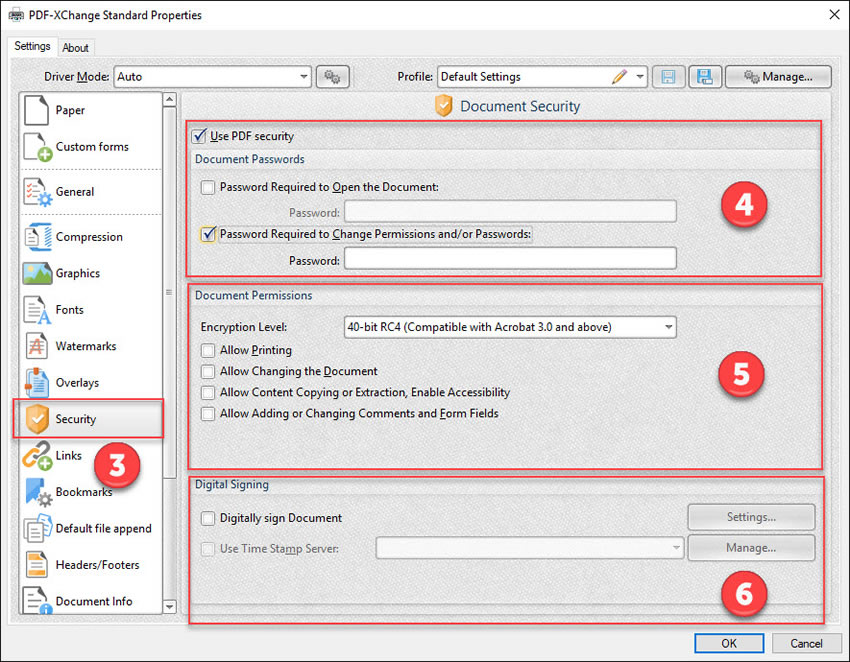Open the Document Info icon
Viewport: 850px width, 662px height.
[x=37, y=601]
